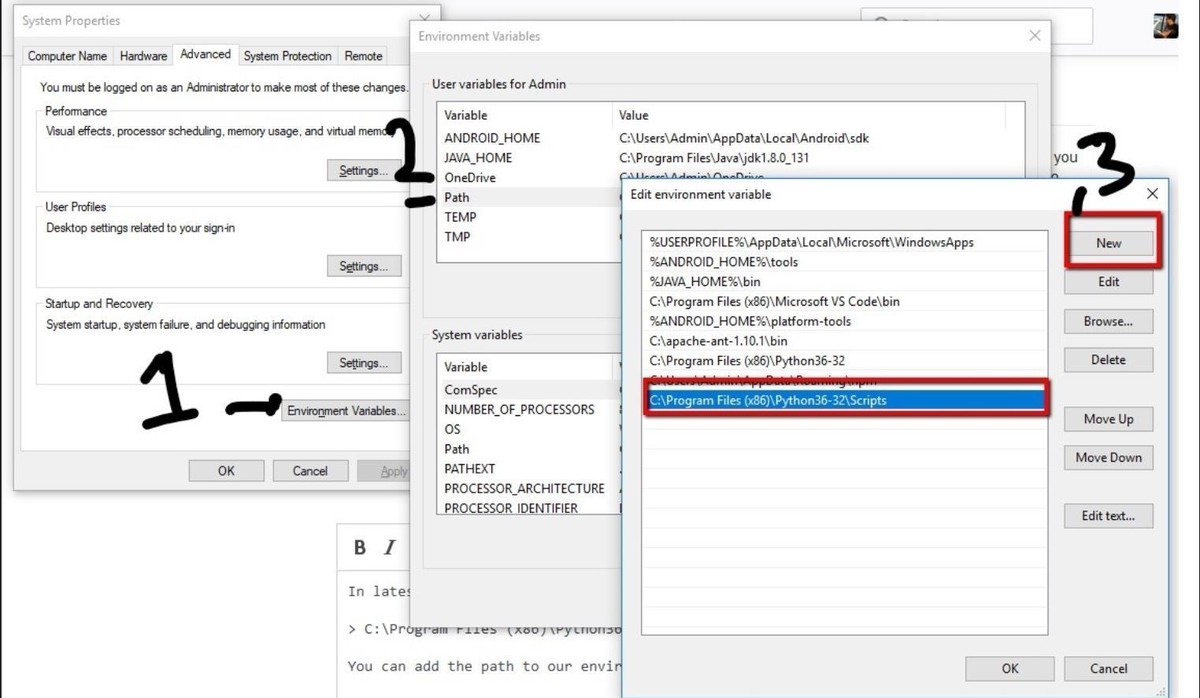Select the ANDROID_HOME user variable

[492, 138]
